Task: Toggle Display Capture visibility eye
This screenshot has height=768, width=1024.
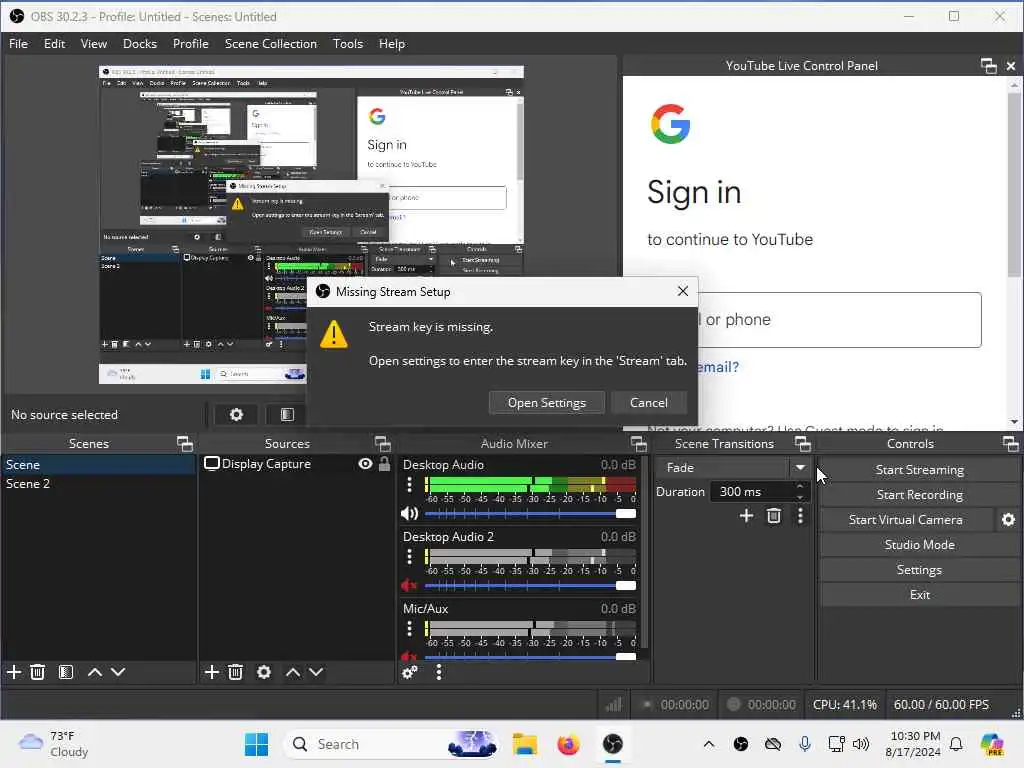Action: coord(366,464)
